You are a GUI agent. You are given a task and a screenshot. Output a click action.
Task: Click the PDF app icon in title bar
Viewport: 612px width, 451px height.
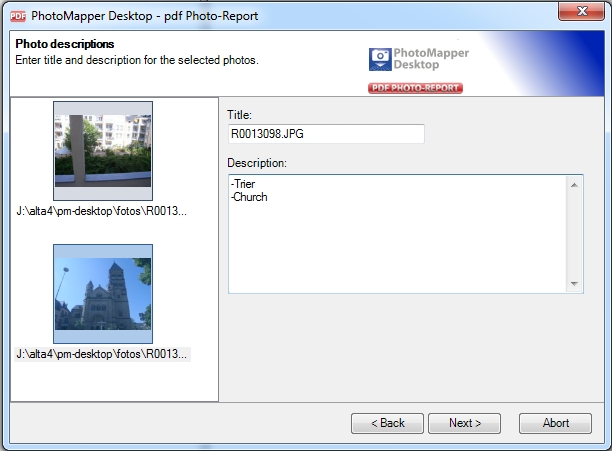(x=17, y=15)
